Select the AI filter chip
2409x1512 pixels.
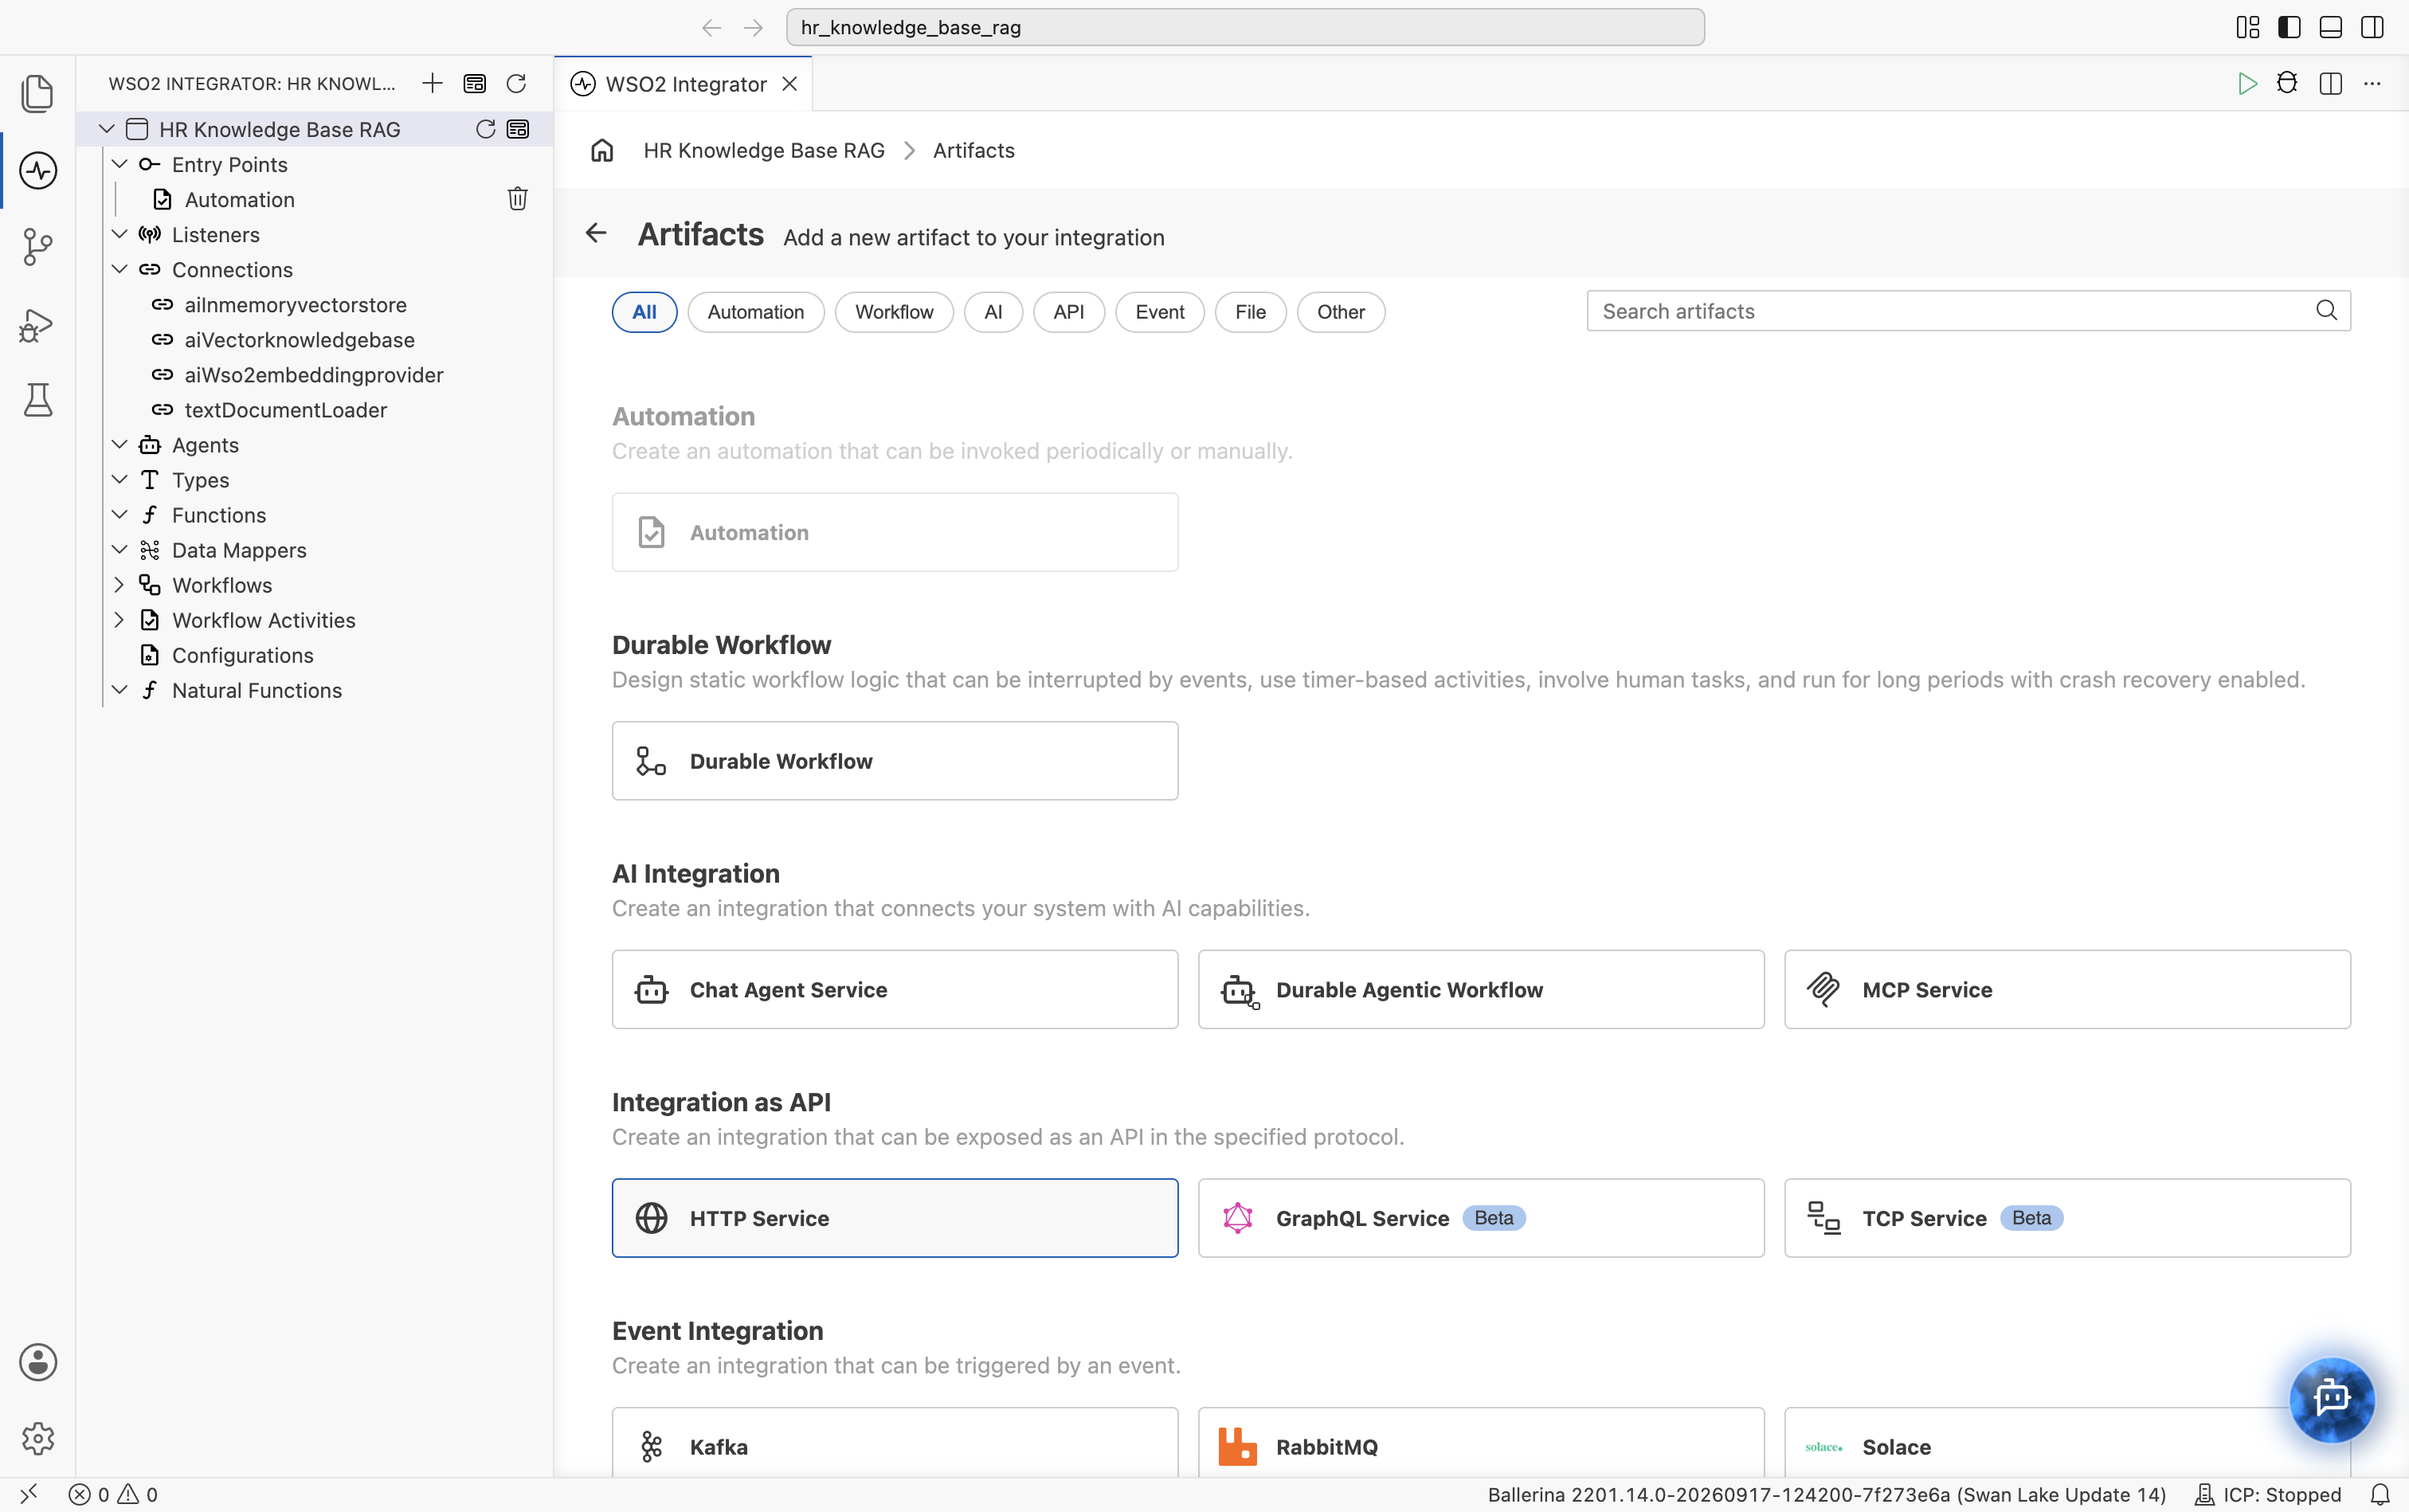click(x=993, y=312)
